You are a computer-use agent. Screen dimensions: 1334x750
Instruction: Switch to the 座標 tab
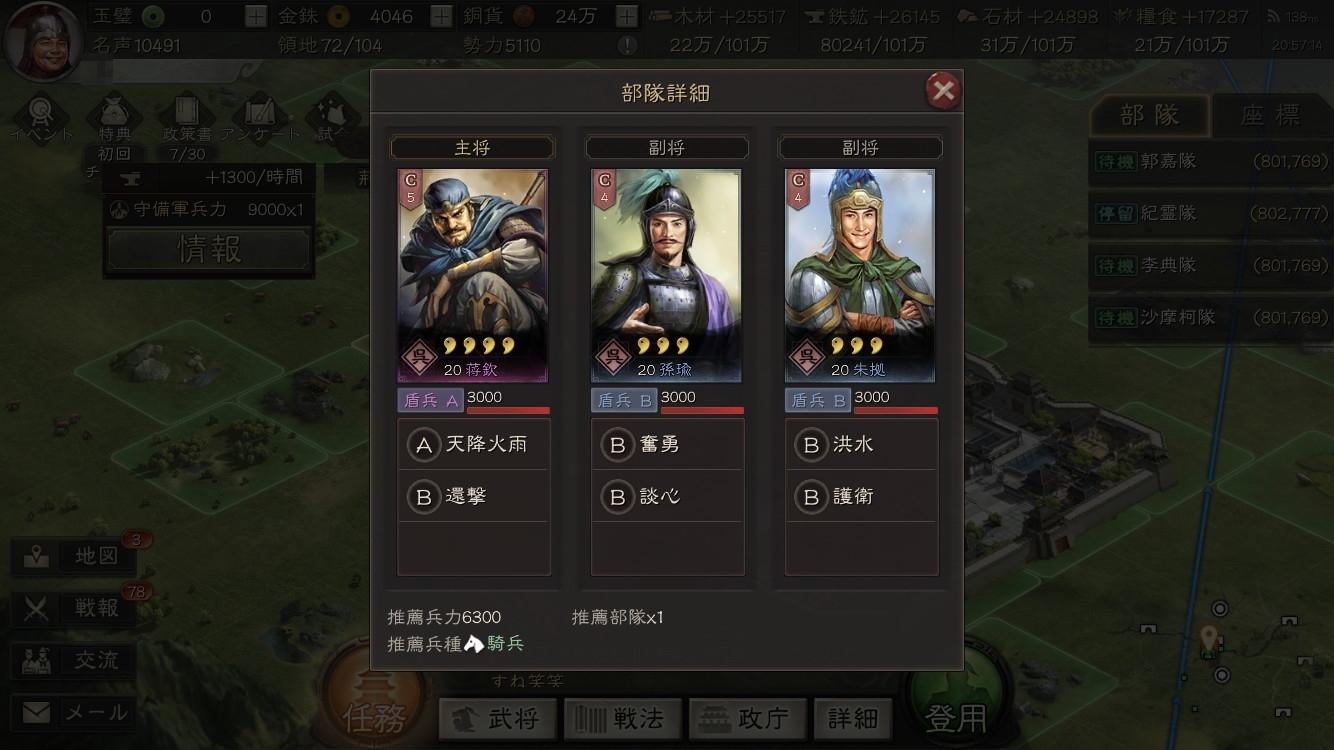[1271, 115]
